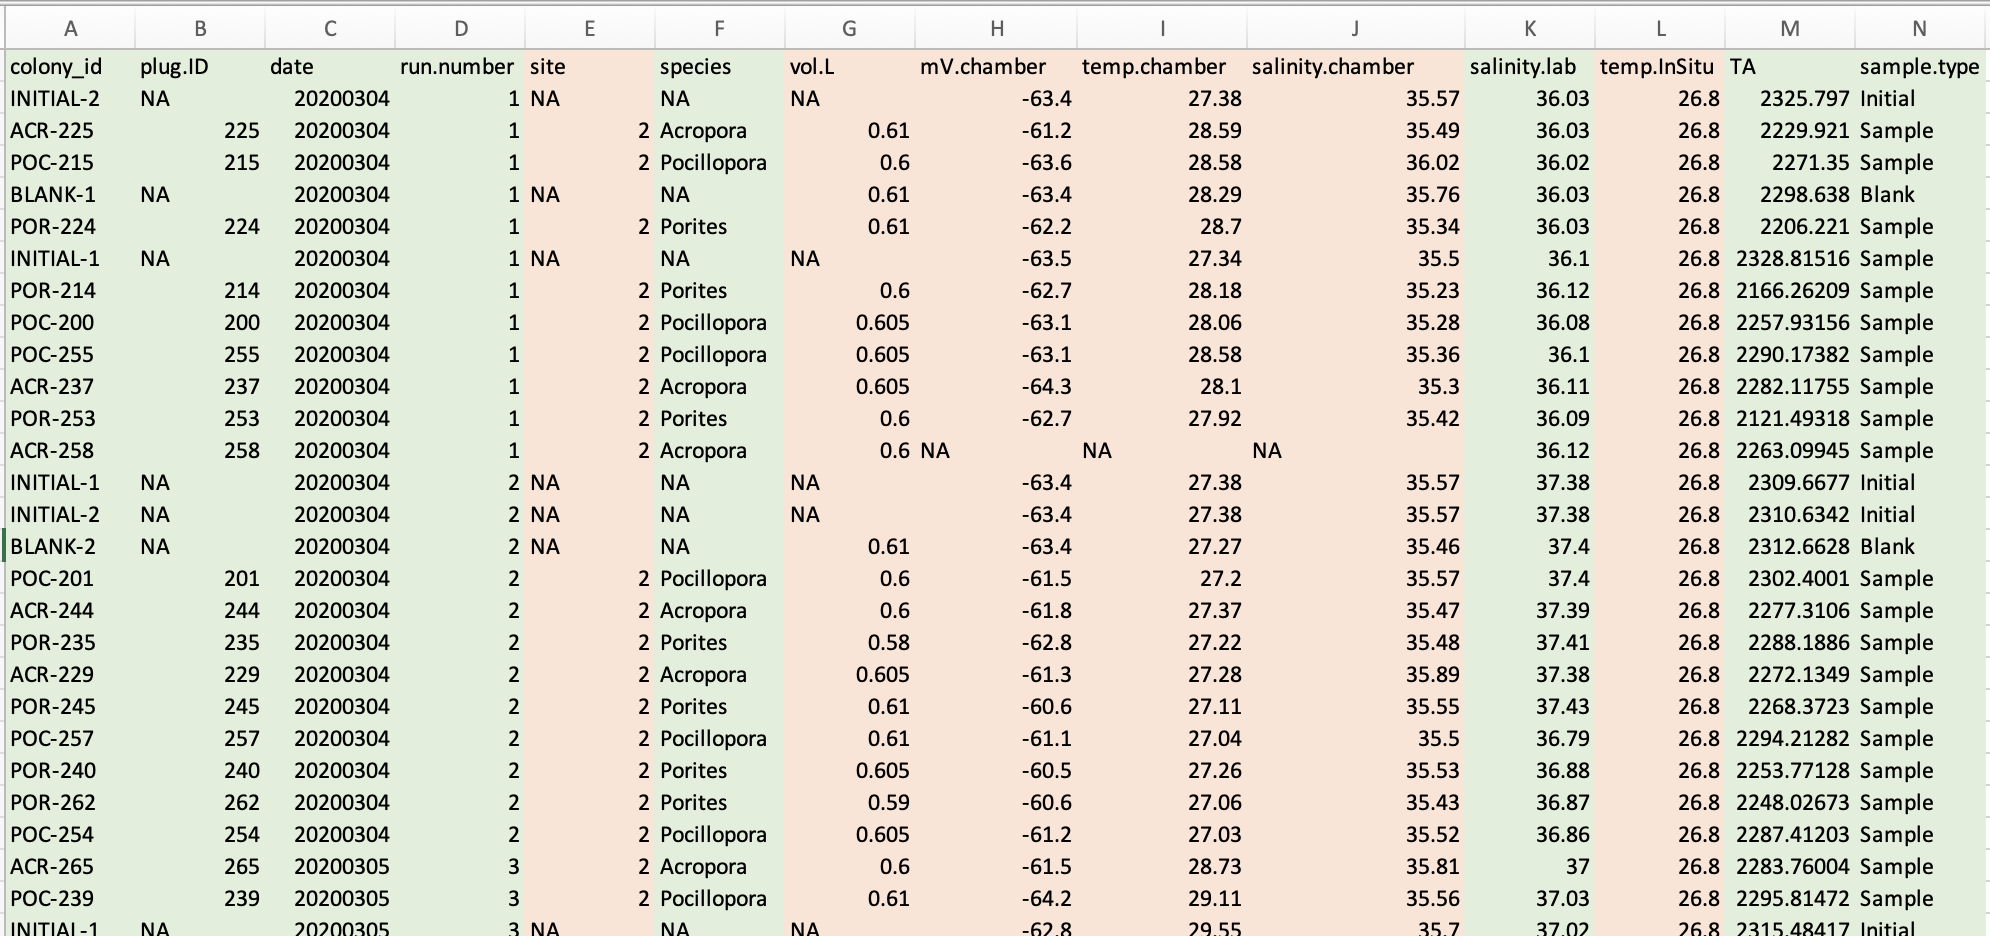Select column N header
The image size is (1990, 936).
[x=1920, y=29]
